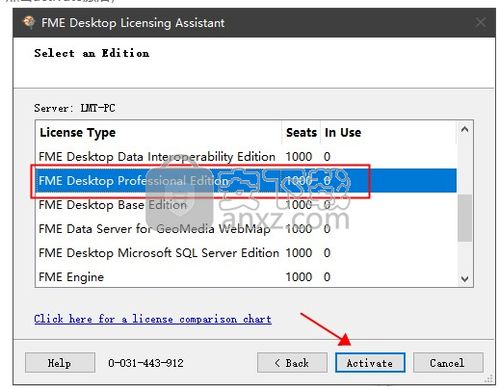Click the code 0-031-443-912
The image size is (499, 389).
(146, 363)
